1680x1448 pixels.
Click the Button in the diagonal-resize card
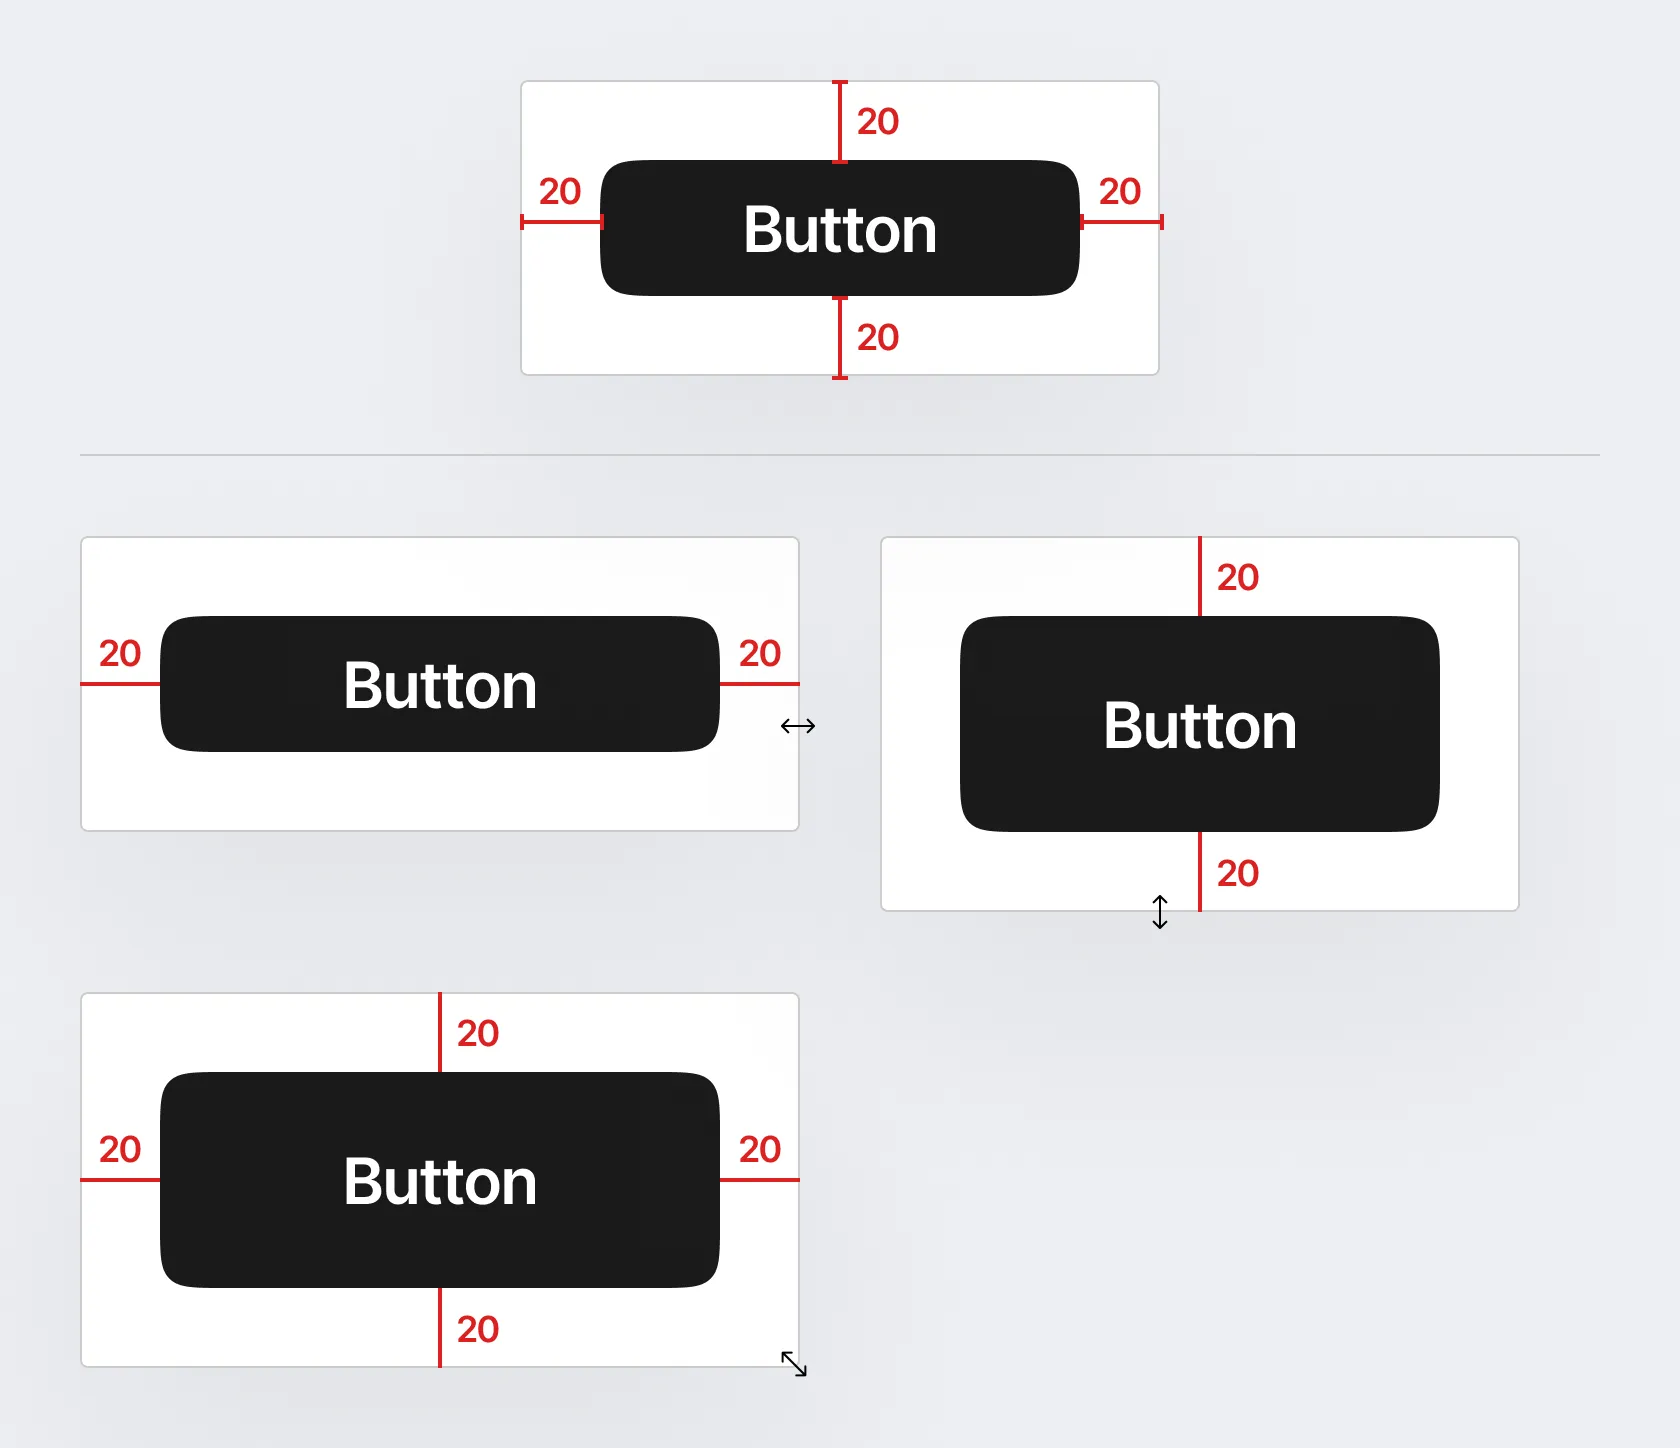(440, 1180)
